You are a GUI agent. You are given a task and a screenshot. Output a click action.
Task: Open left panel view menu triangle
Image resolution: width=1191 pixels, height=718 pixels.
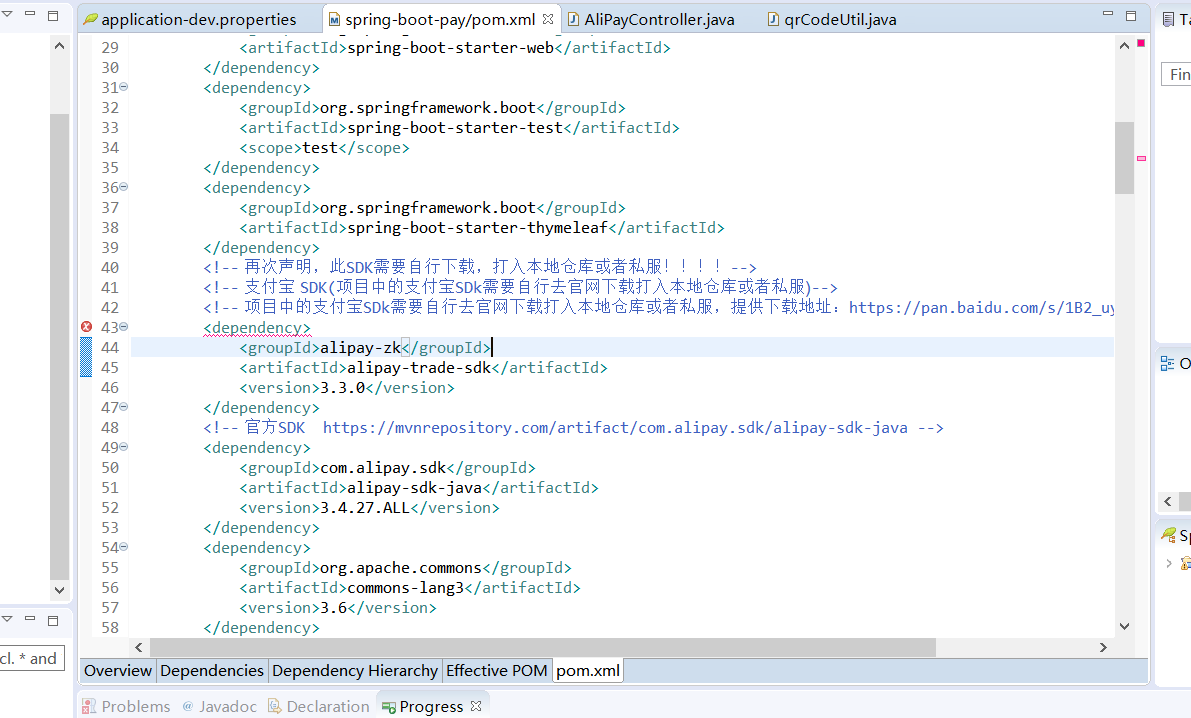[7, 14]
